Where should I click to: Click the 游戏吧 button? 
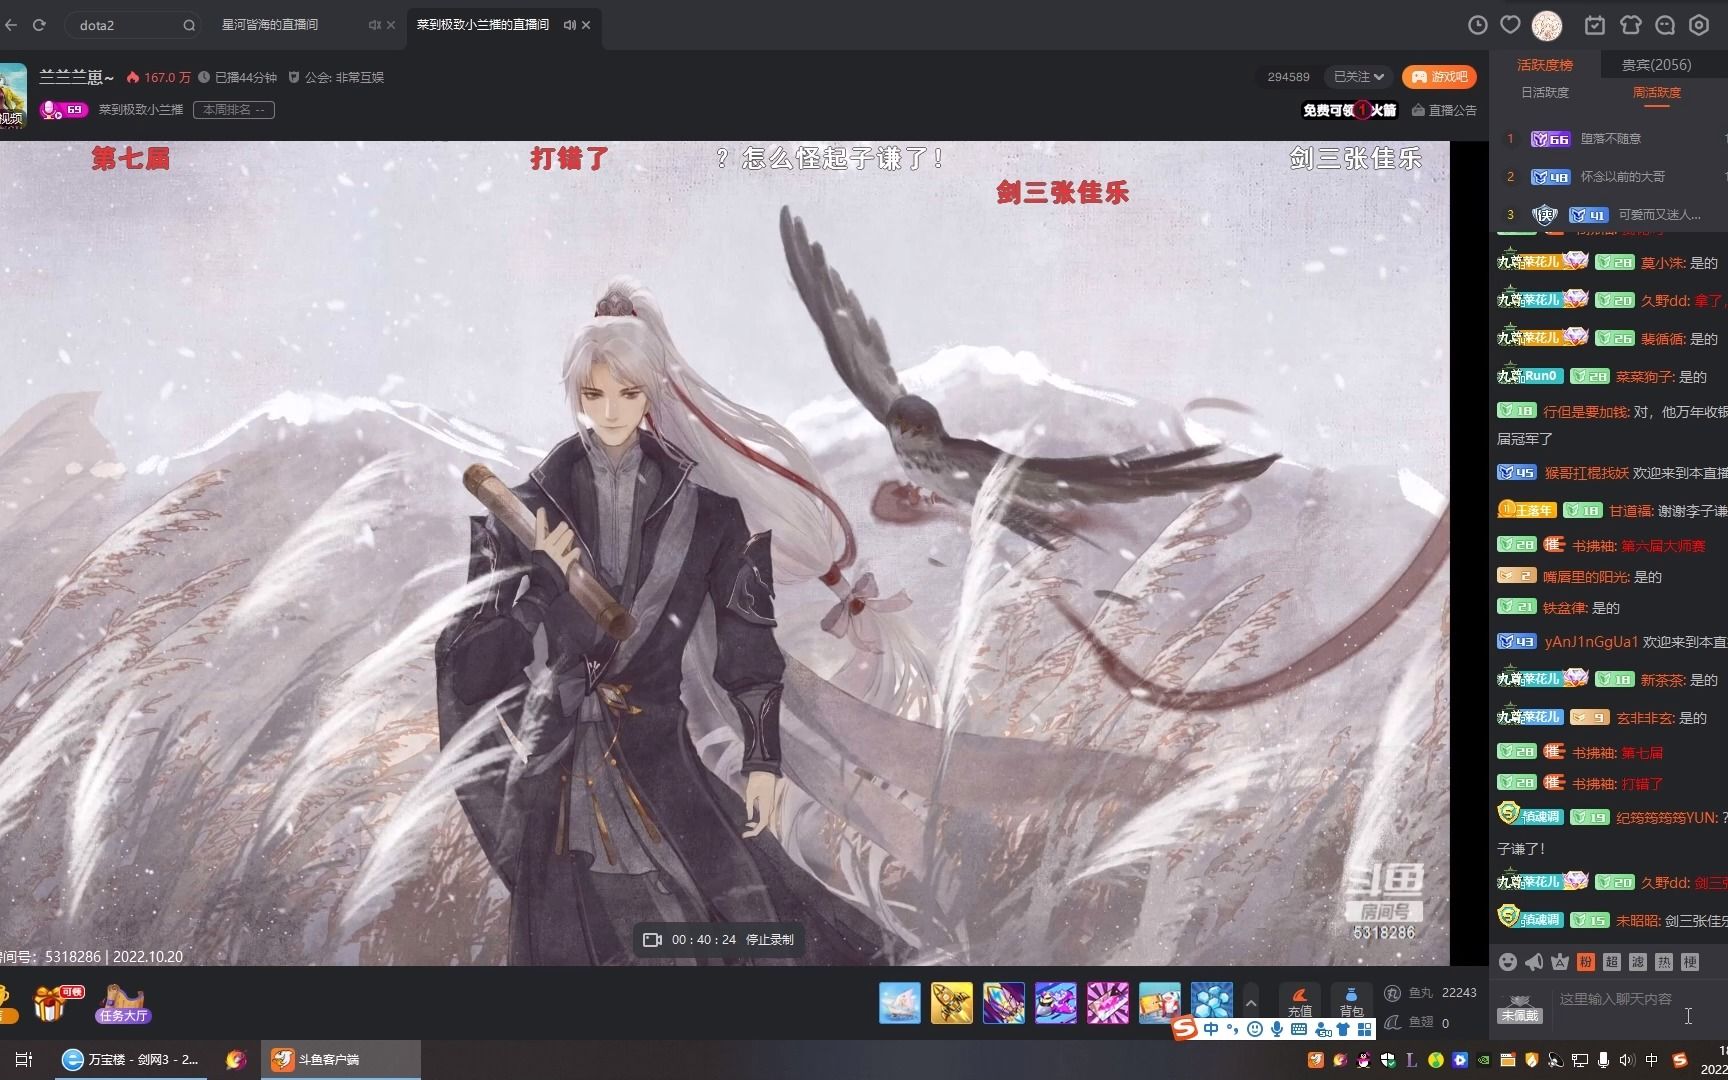[x=1440, y=77]
